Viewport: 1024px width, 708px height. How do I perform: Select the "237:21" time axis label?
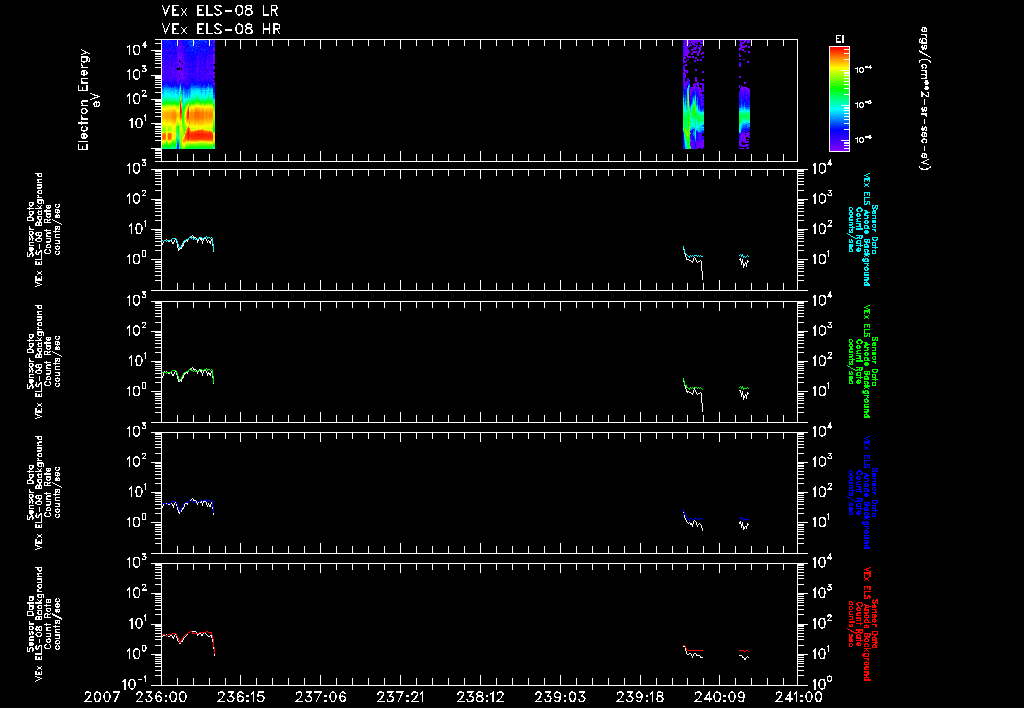click(400, 697)
